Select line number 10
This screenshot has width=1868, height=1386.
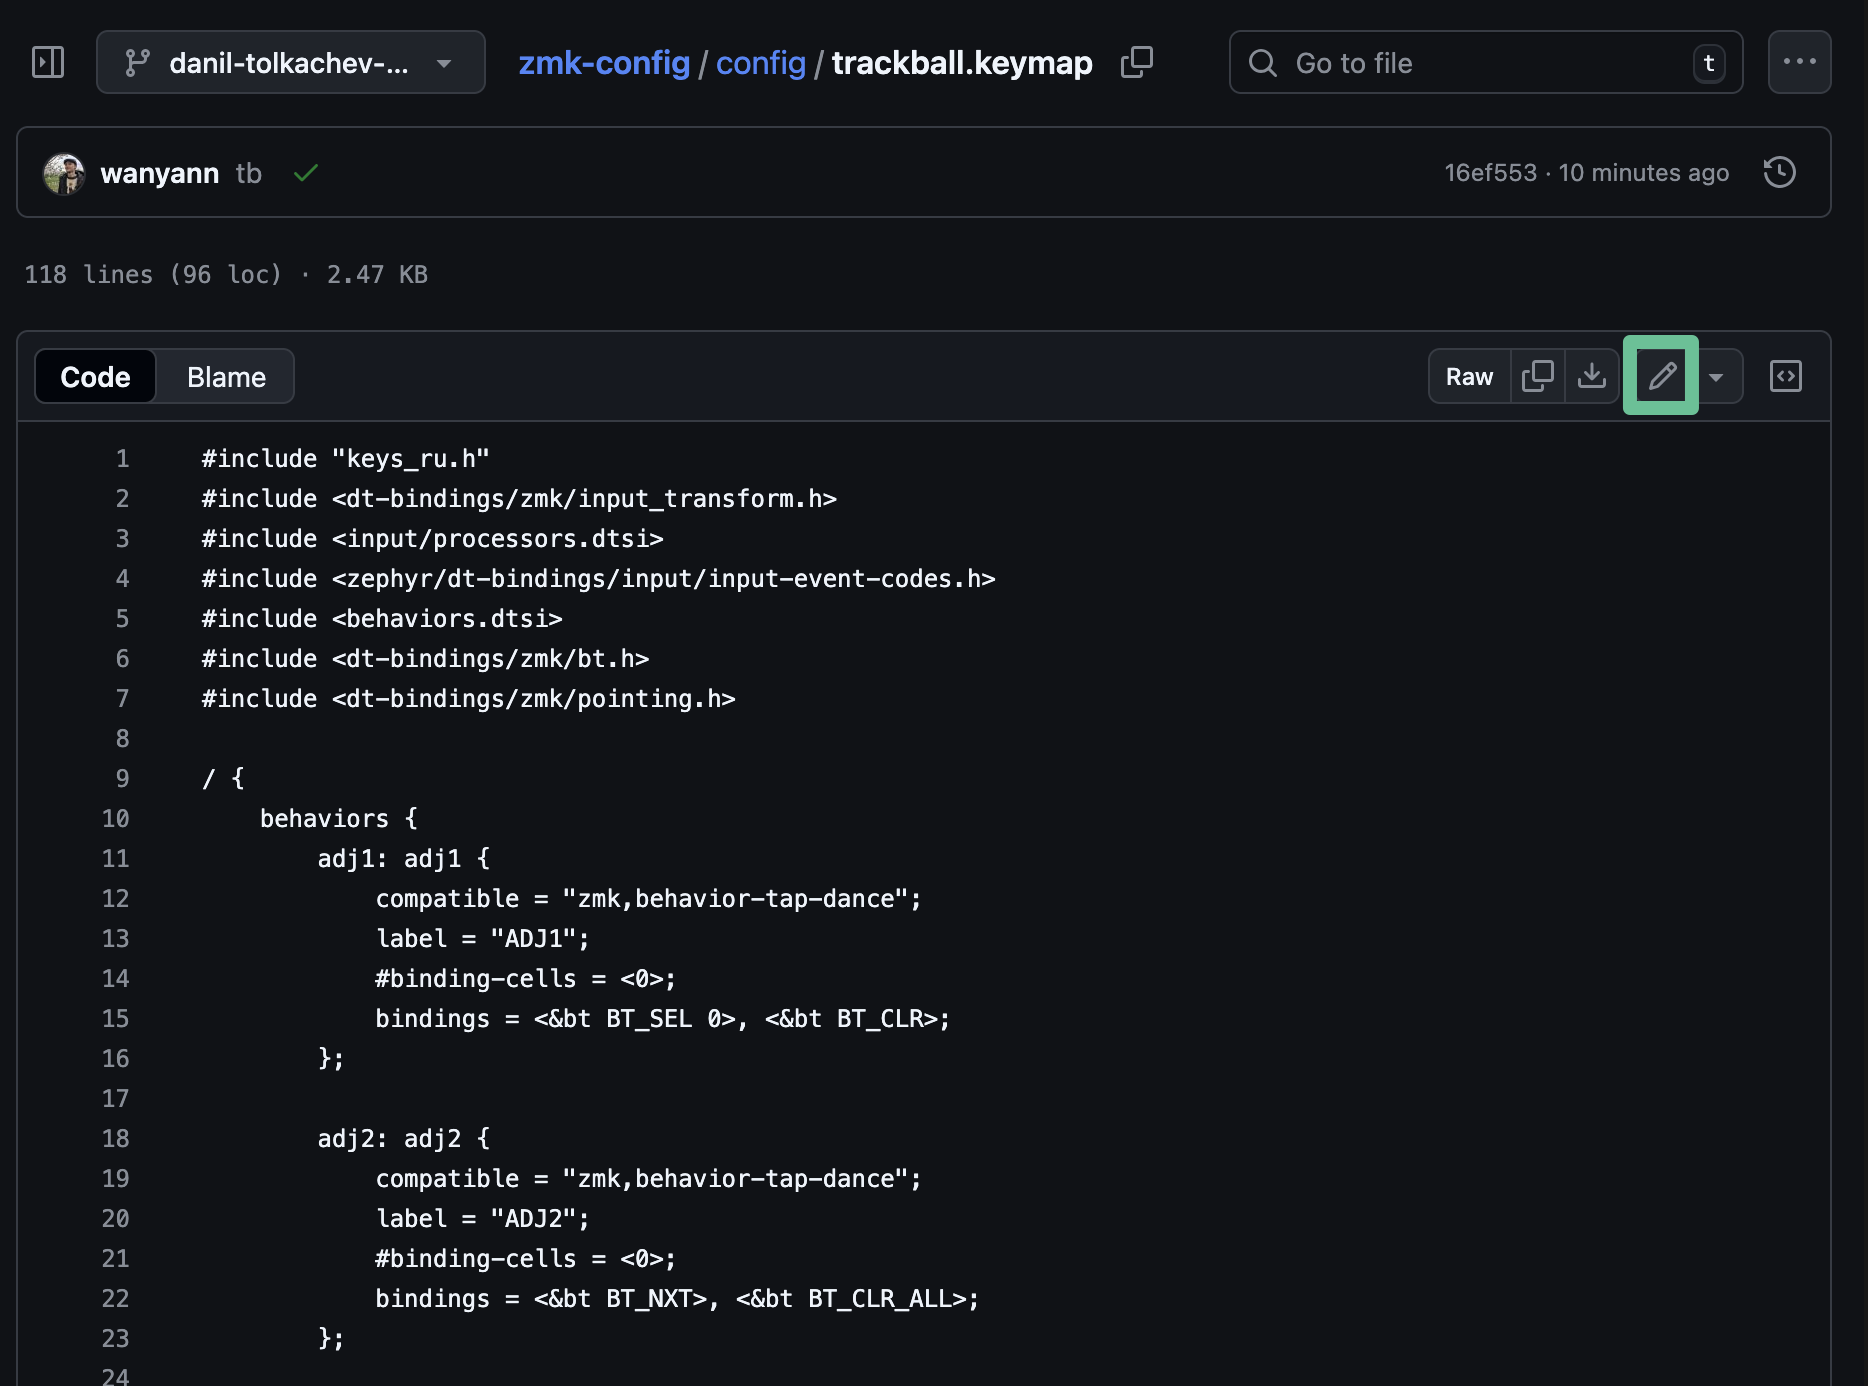point(116,819)
